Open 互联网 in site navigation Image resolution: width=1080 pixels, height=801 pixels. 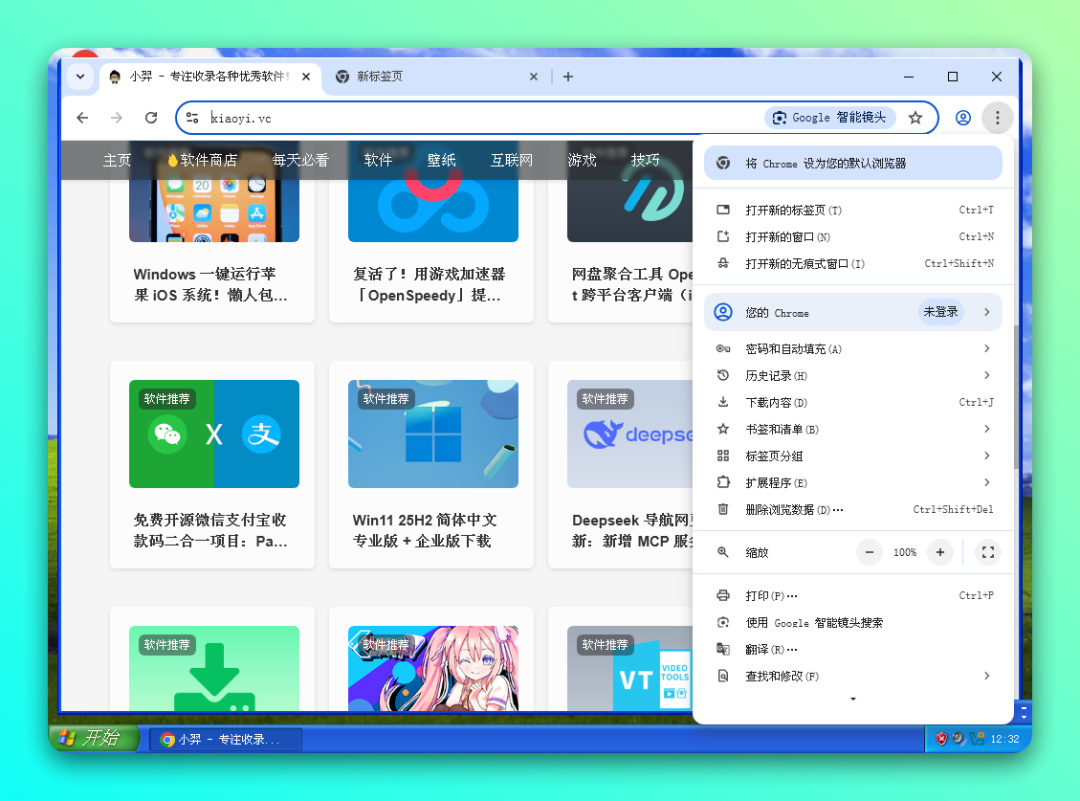[512, 160]
